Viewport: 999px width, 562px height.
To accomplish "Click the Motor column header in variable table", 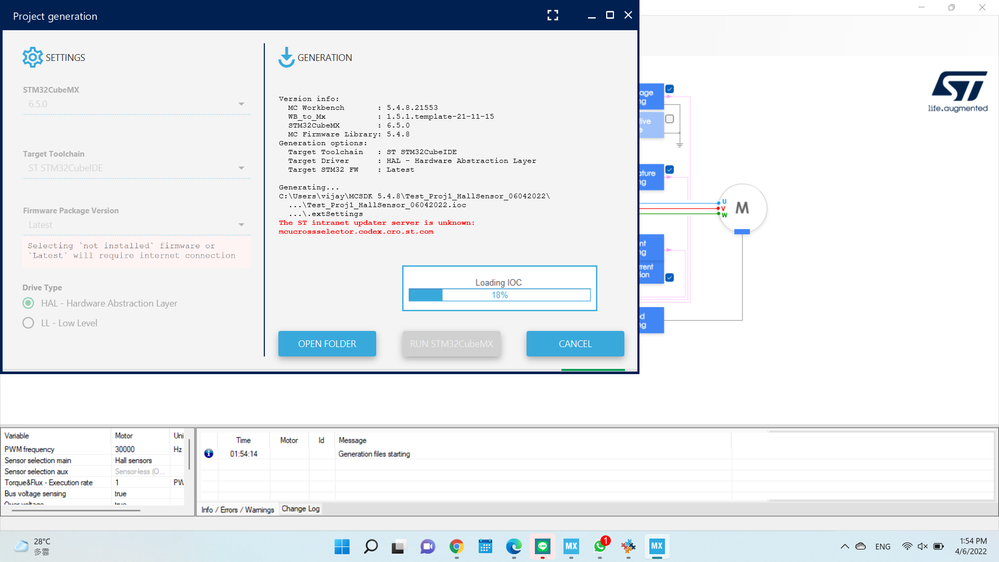I will [x=140, y=436].
